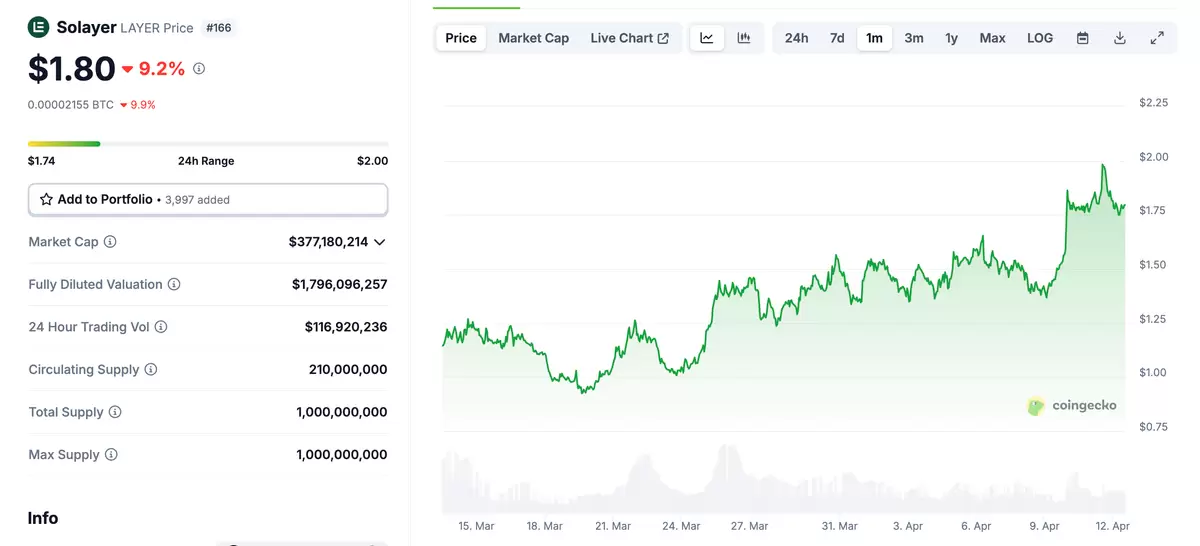Show Circulating Supply info icon
The image size is (1200, 546).
coord(151,369)
